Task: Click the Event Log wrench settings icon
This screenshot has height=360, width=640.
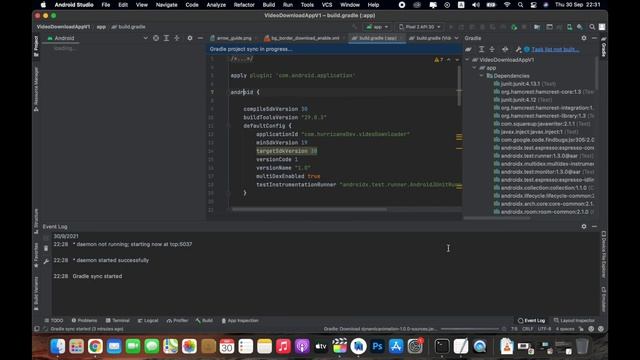Action: pos(46,261)
